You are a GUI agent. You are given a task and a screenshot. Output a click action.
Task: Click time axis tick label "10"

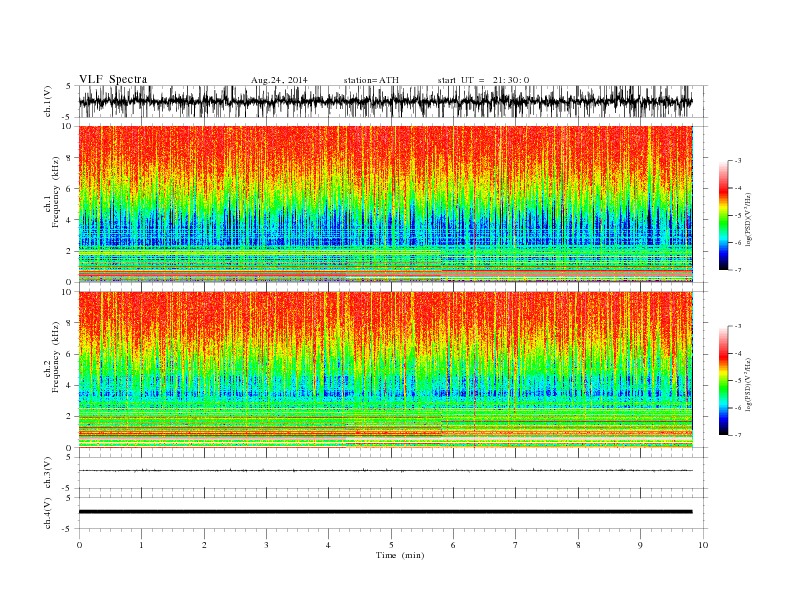click(x=703, y=545)
